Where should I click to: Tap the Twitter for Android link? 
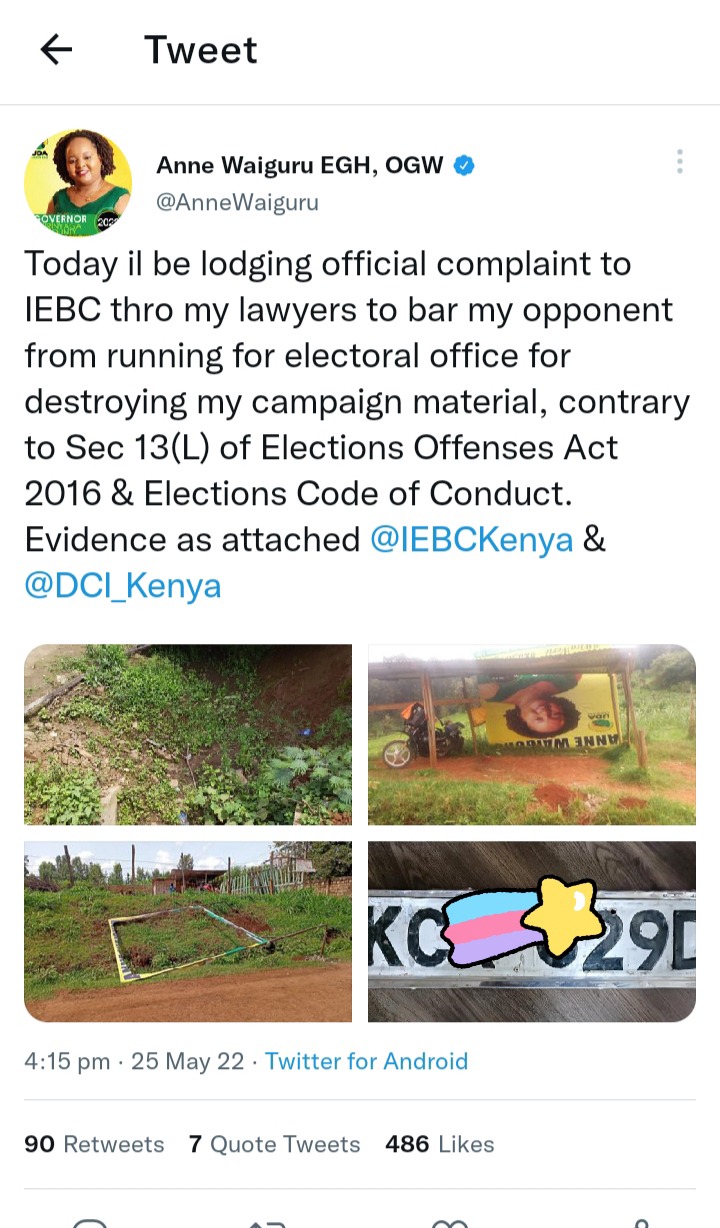pyautogui.click(x=366, y=1061)
